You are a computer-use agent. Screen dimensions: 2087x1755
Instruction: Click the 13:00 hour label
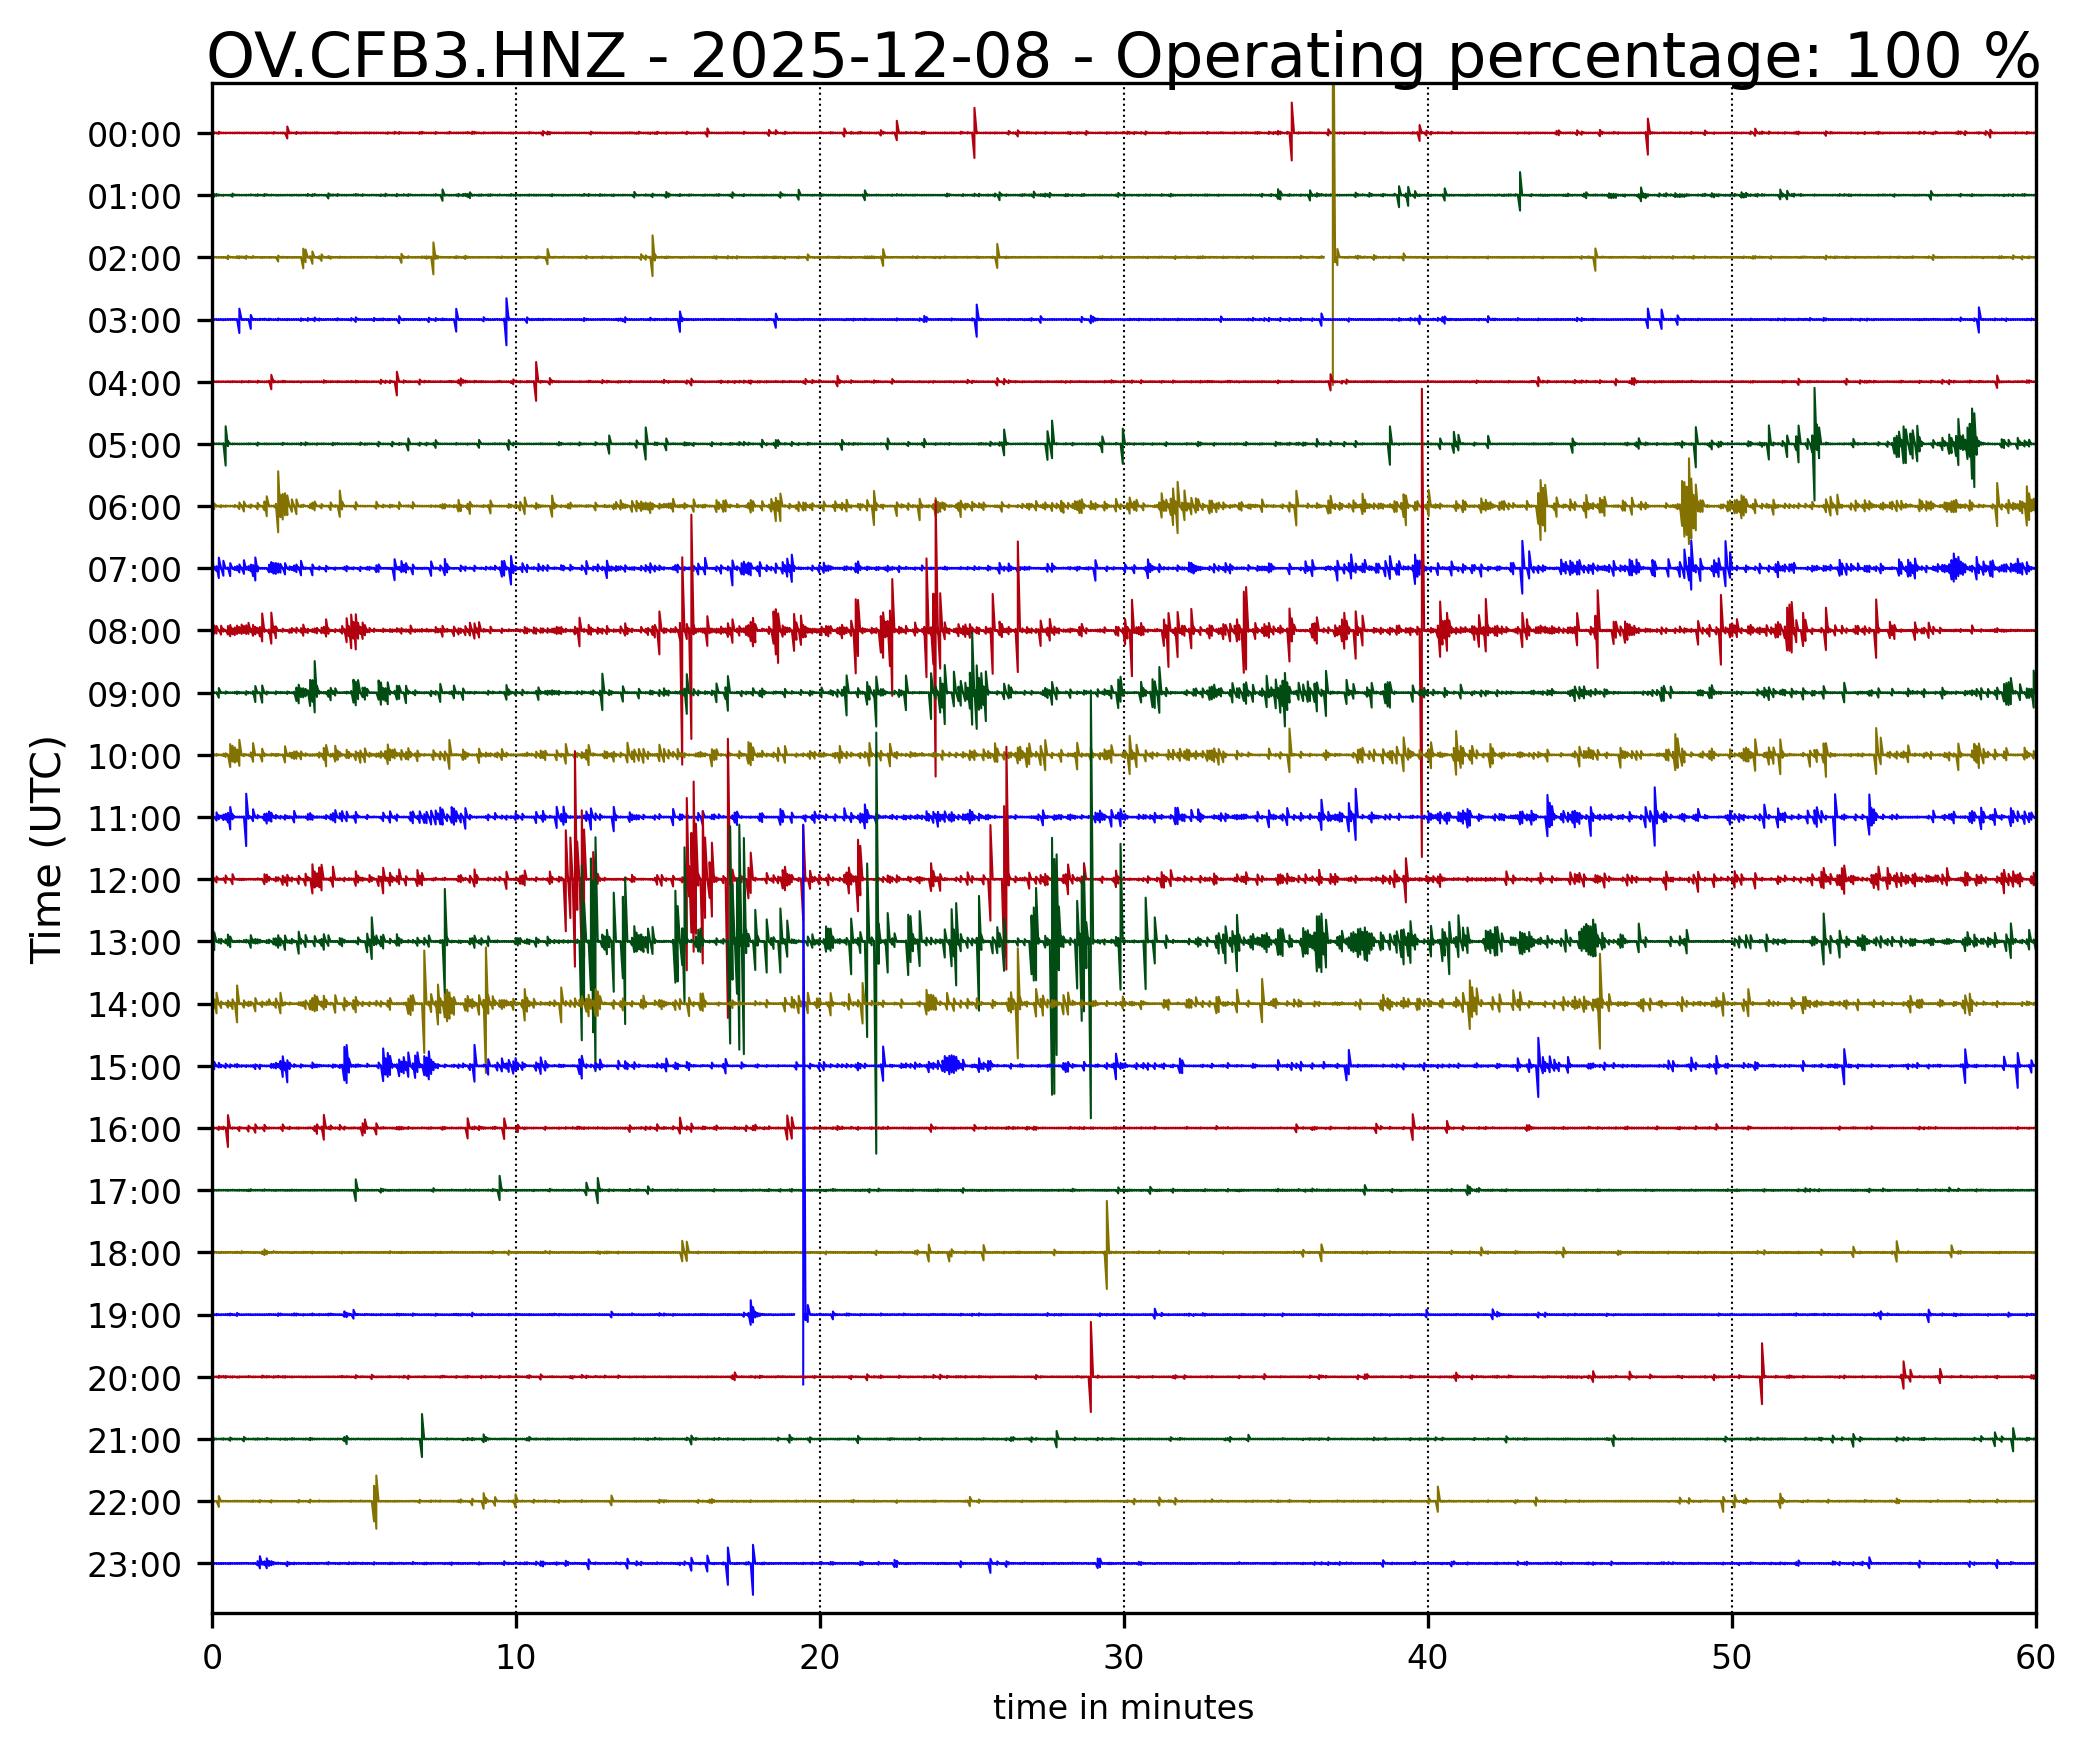click(134, 944)
